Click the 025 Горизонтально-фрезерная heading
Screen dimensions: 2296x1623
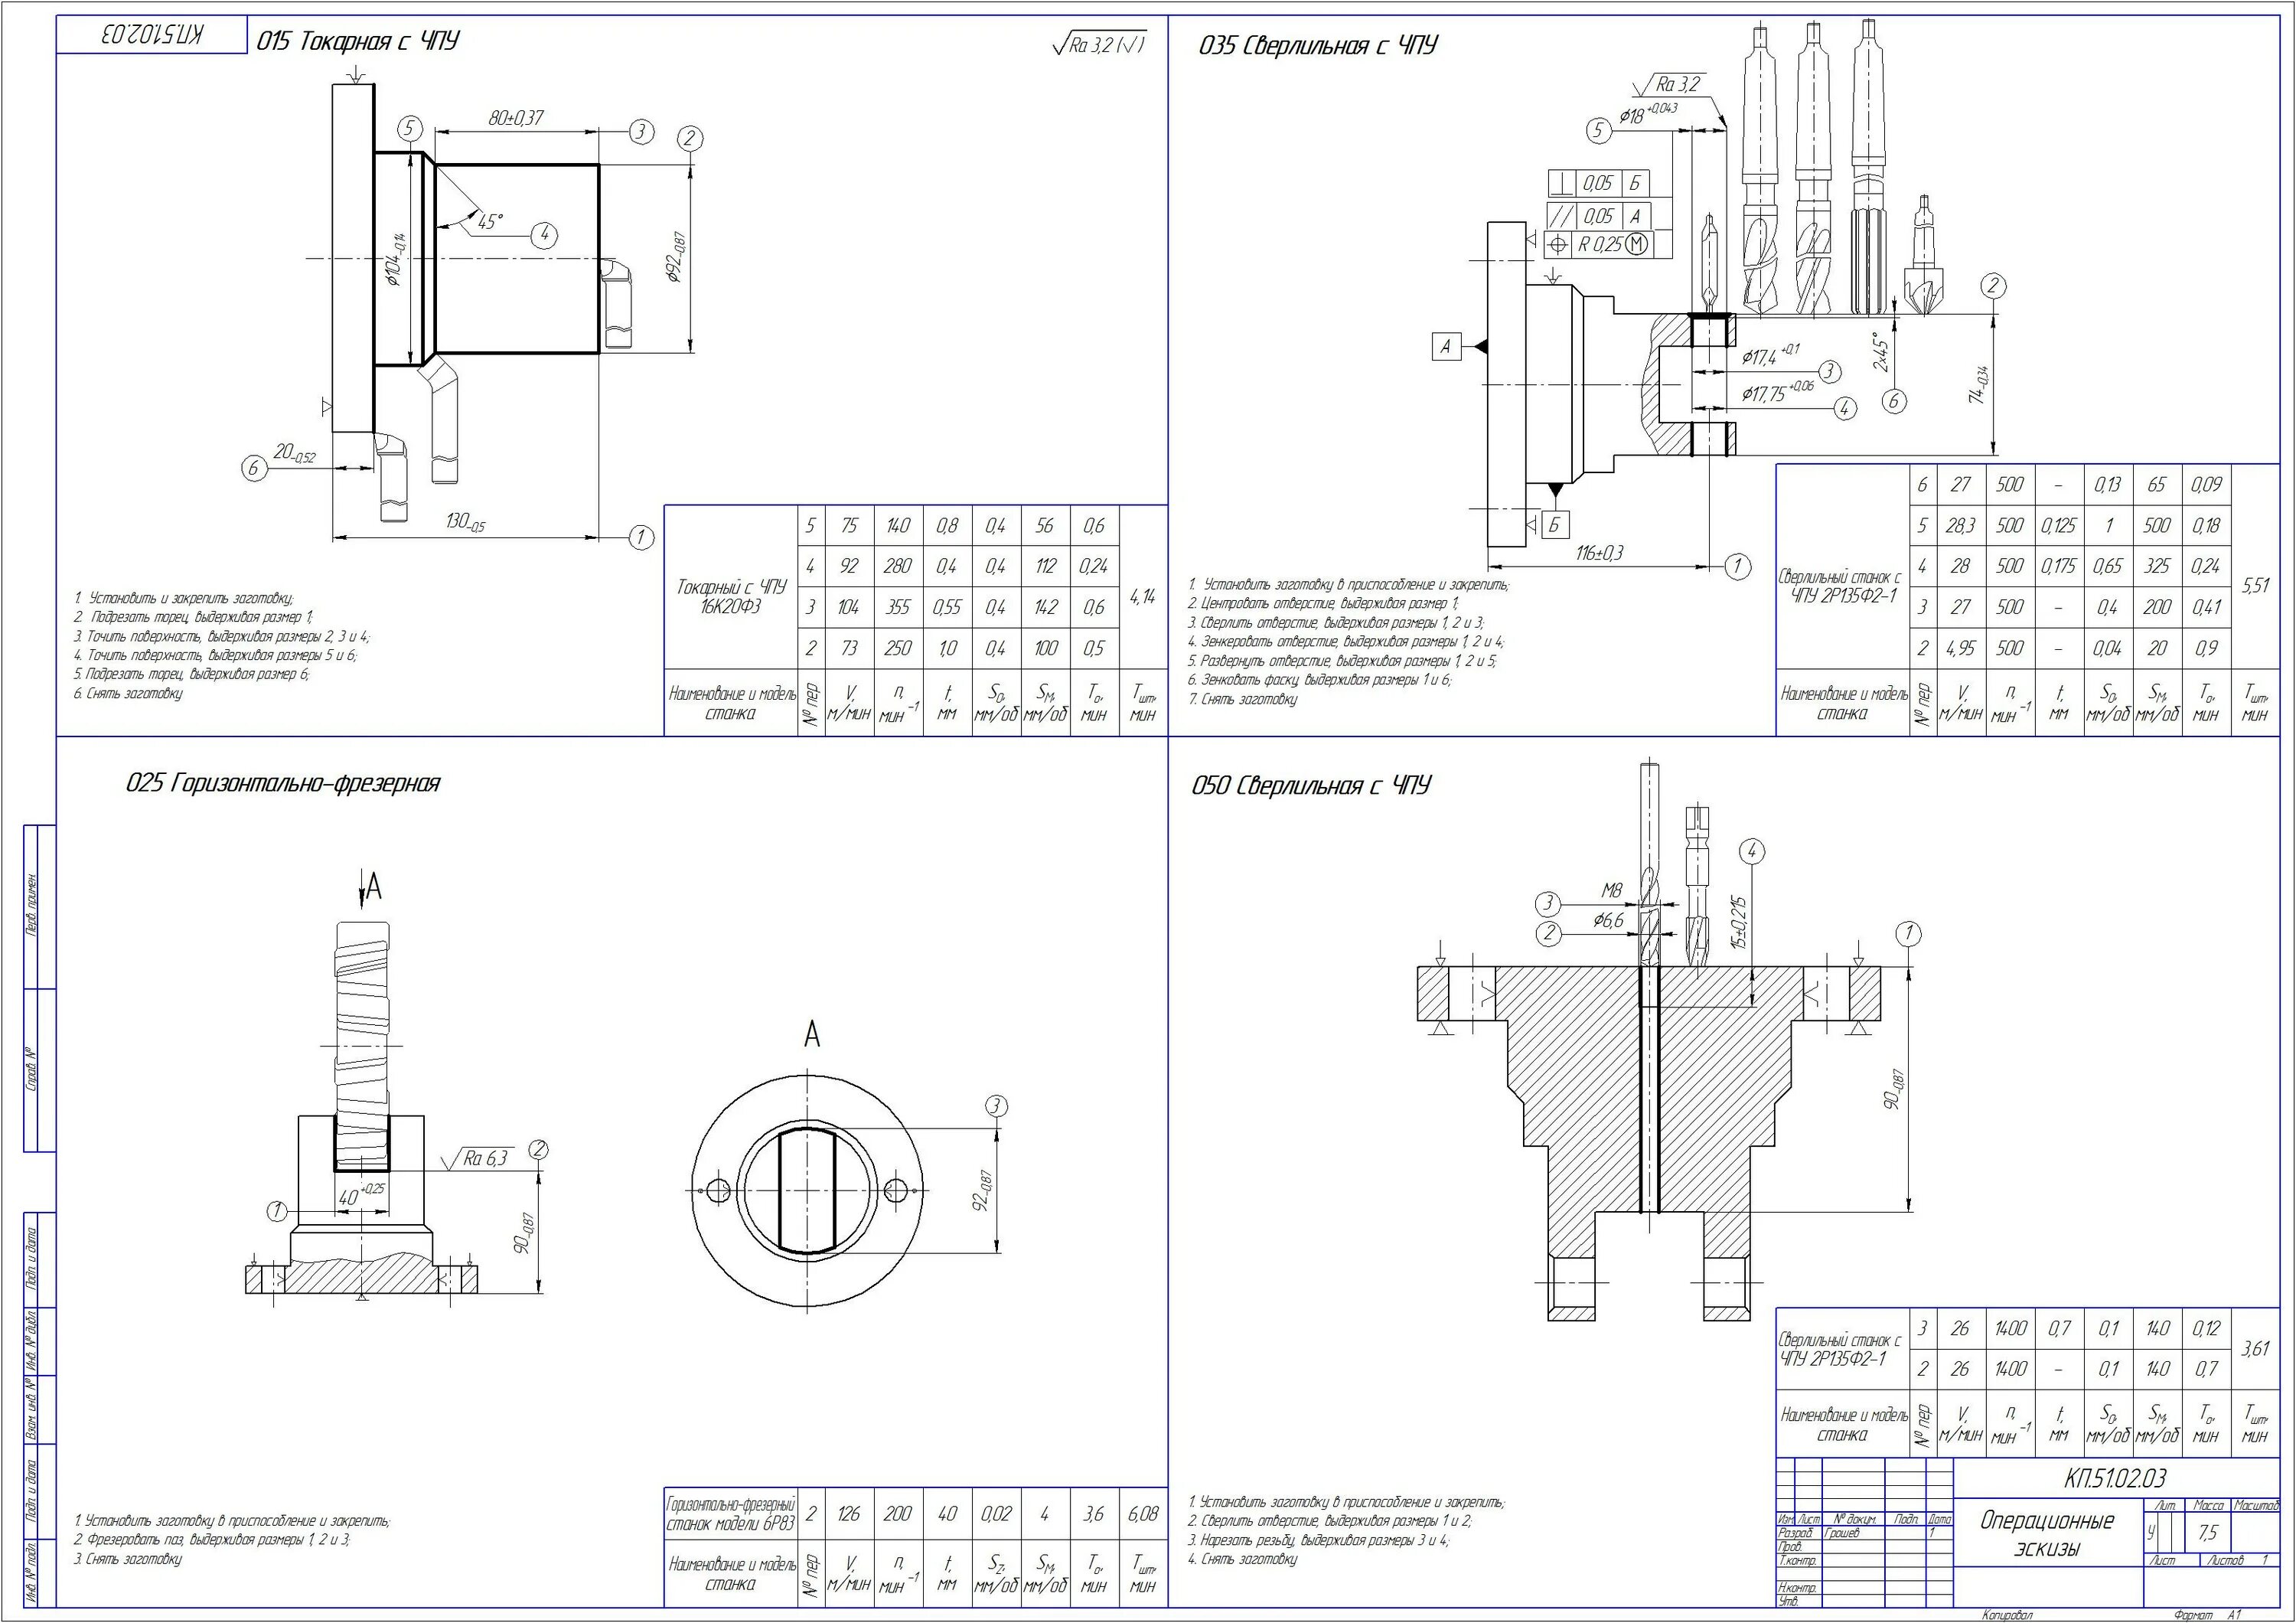282,783
